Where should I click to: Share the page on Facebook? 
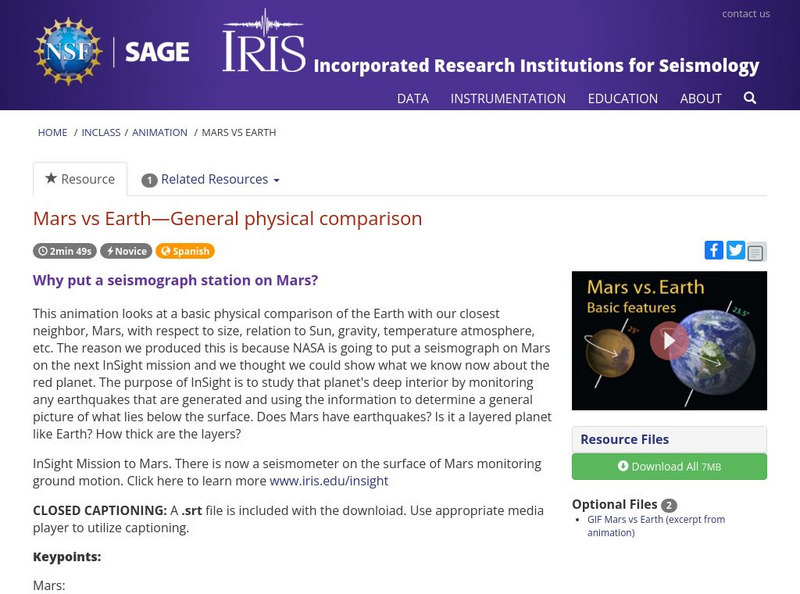(x=714, y=249)
